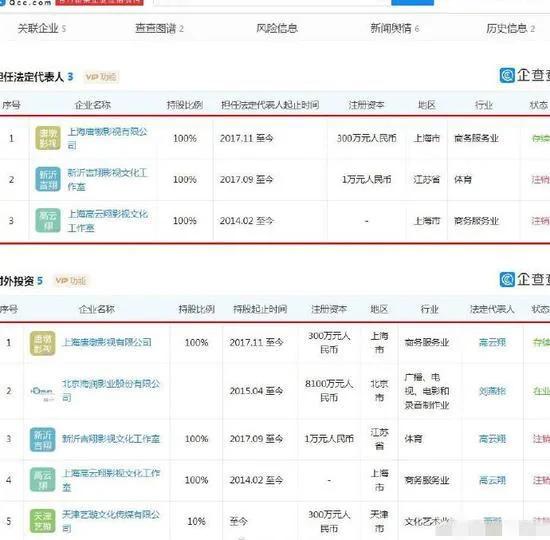The width and height of the screenshot is (550, 540).
Task: Click the 刘燕铭 legal representative link
Action: [492, 391]
